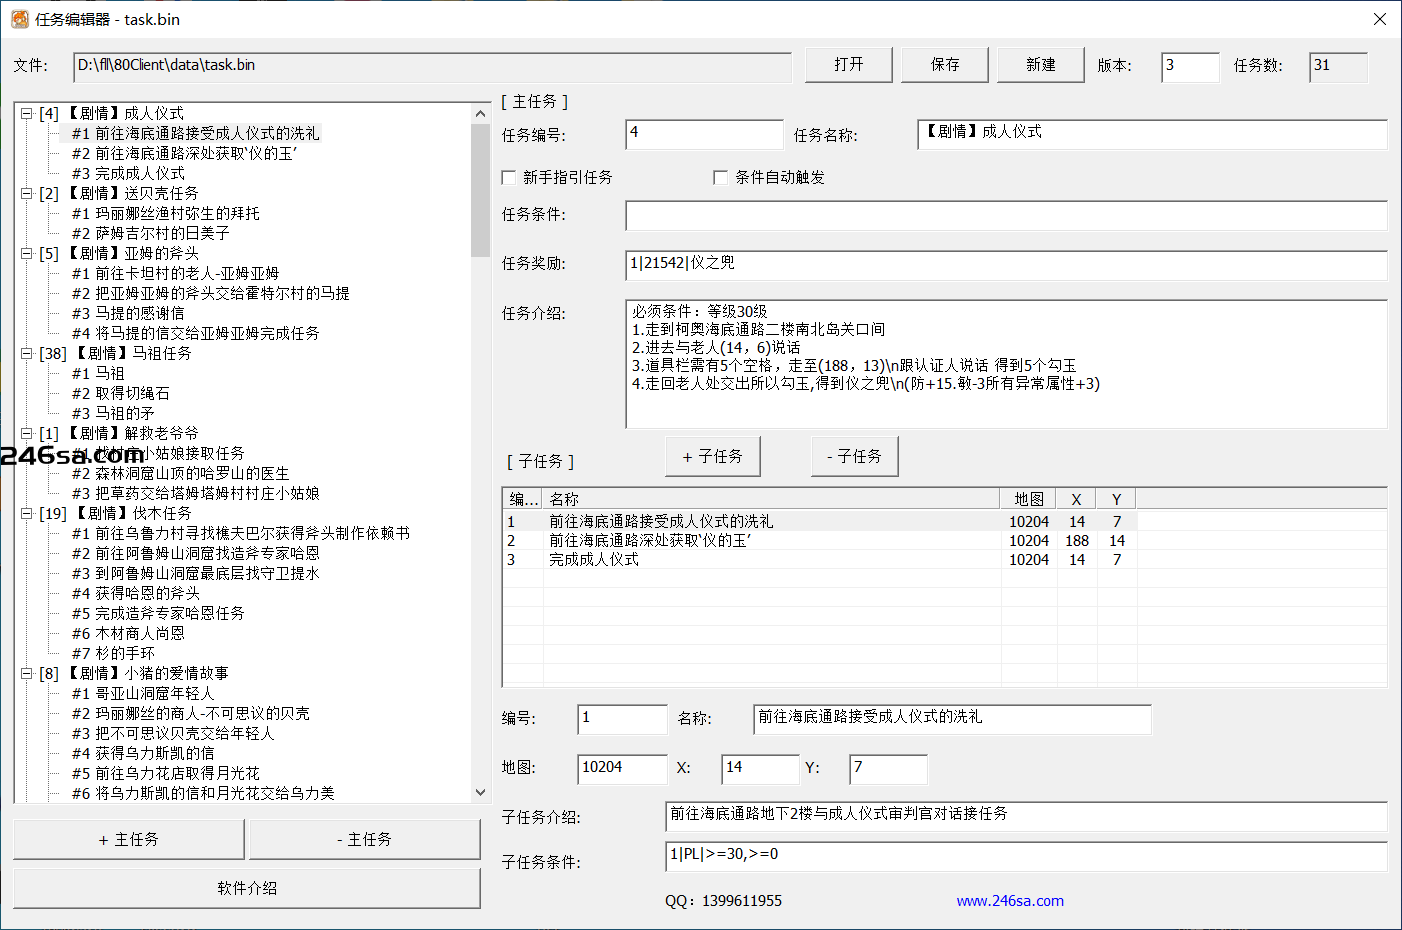Remove subtask with - 子任务 button
The image size is (1402, 930).
pos(855,456)
